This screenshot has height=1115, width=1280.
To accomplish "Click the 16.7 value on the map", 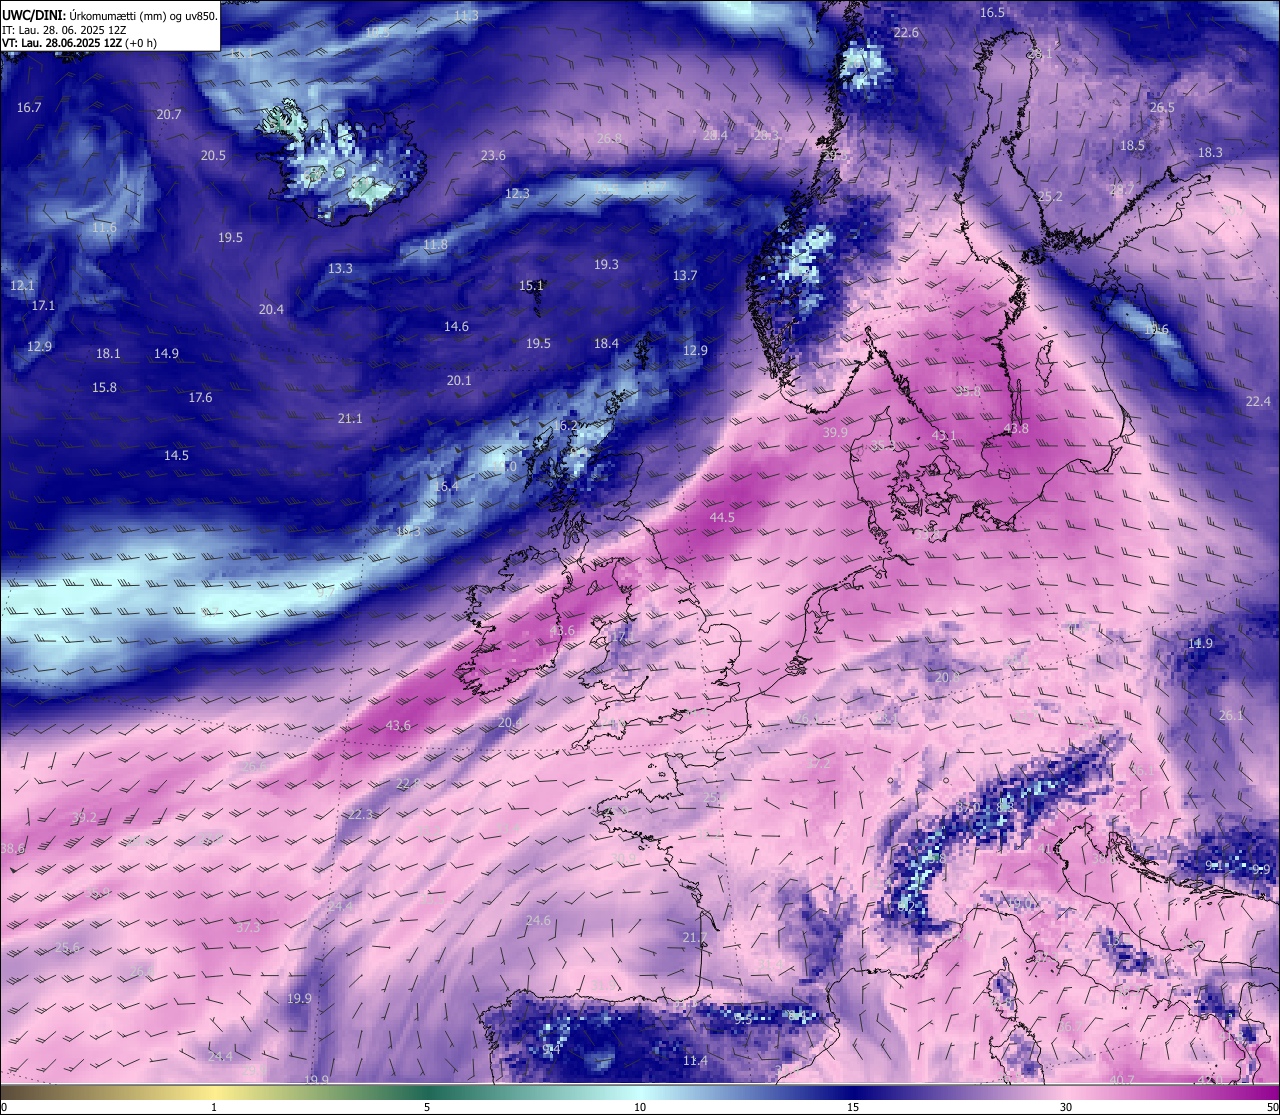I will 29,107.
